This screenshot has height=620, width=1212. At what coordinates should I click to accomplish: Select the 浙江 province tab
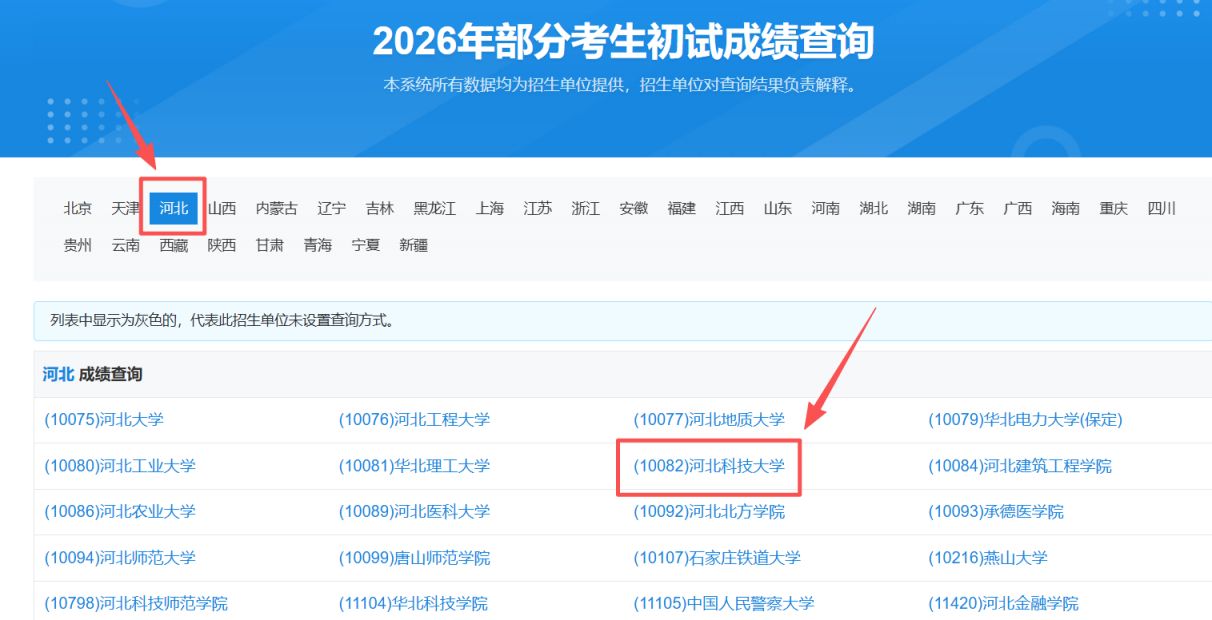[586, 209]
